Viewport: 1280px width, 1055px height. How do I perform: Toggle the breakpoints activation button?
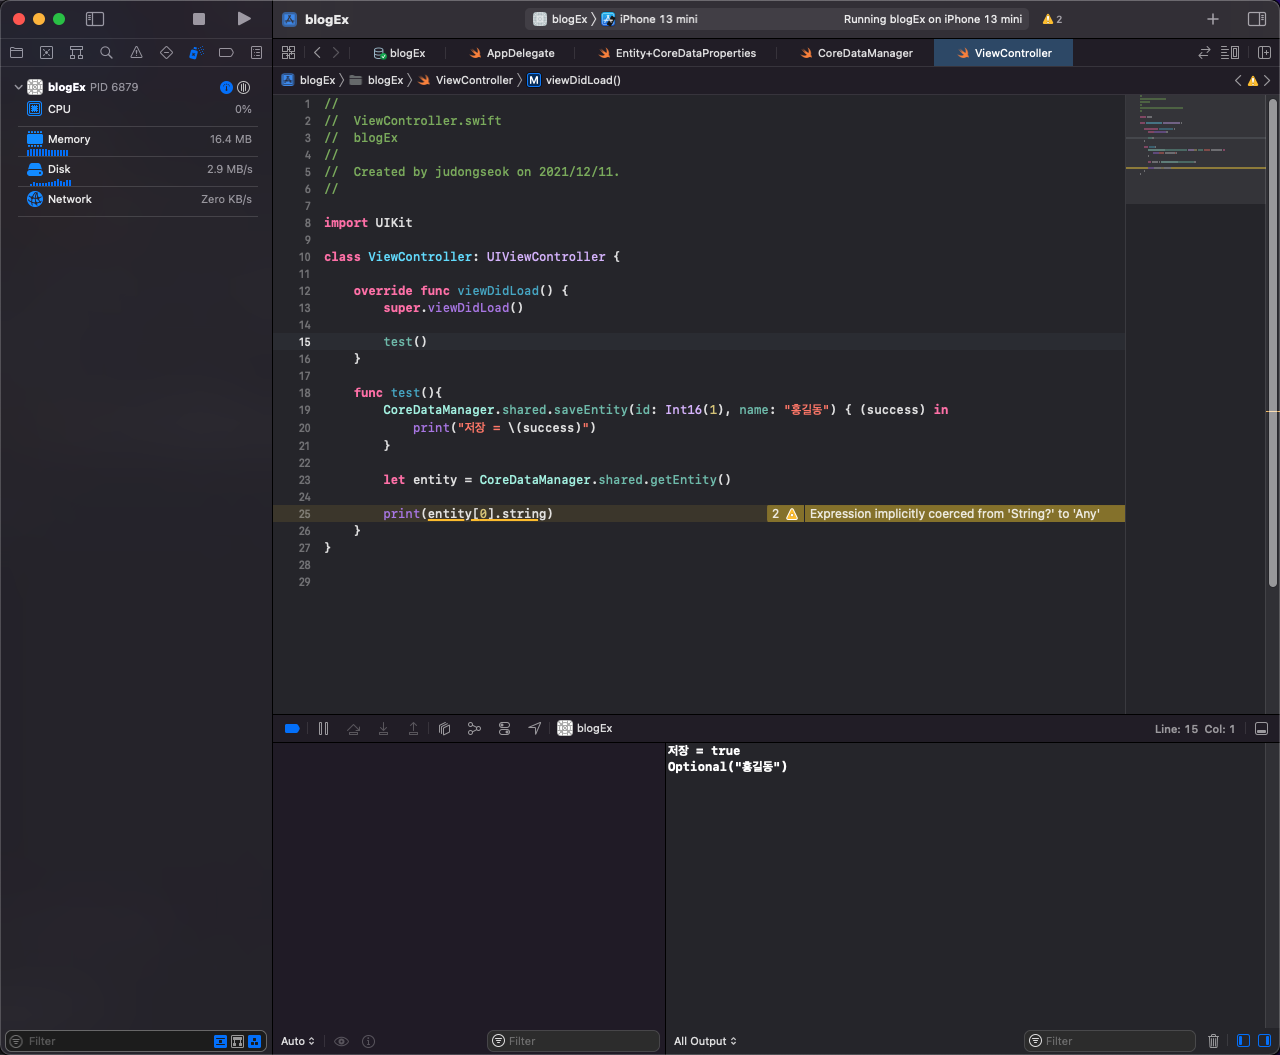(x=292, y=728)
